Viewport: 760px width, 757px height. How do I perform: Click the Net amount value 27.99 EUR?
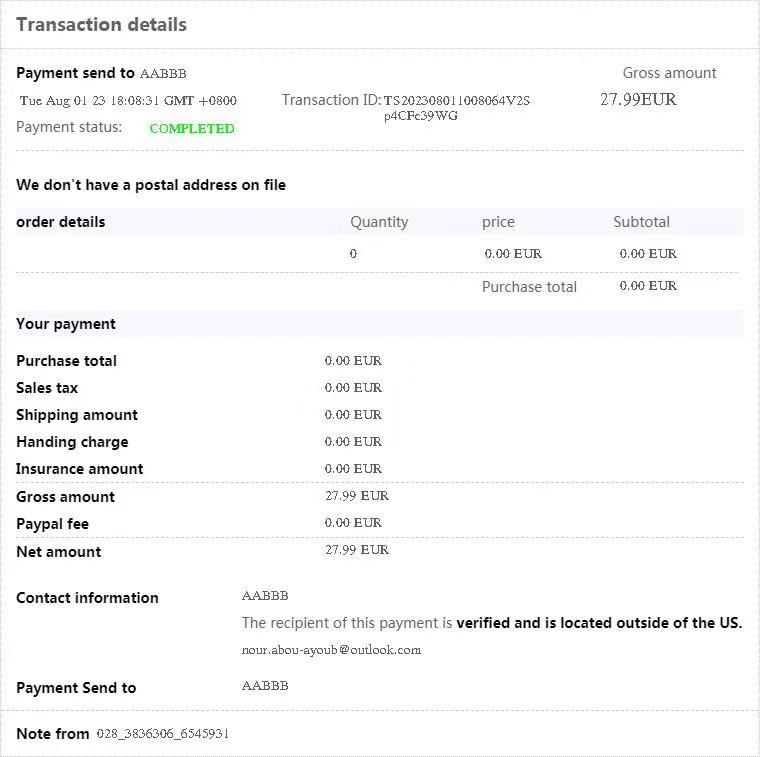357,550
